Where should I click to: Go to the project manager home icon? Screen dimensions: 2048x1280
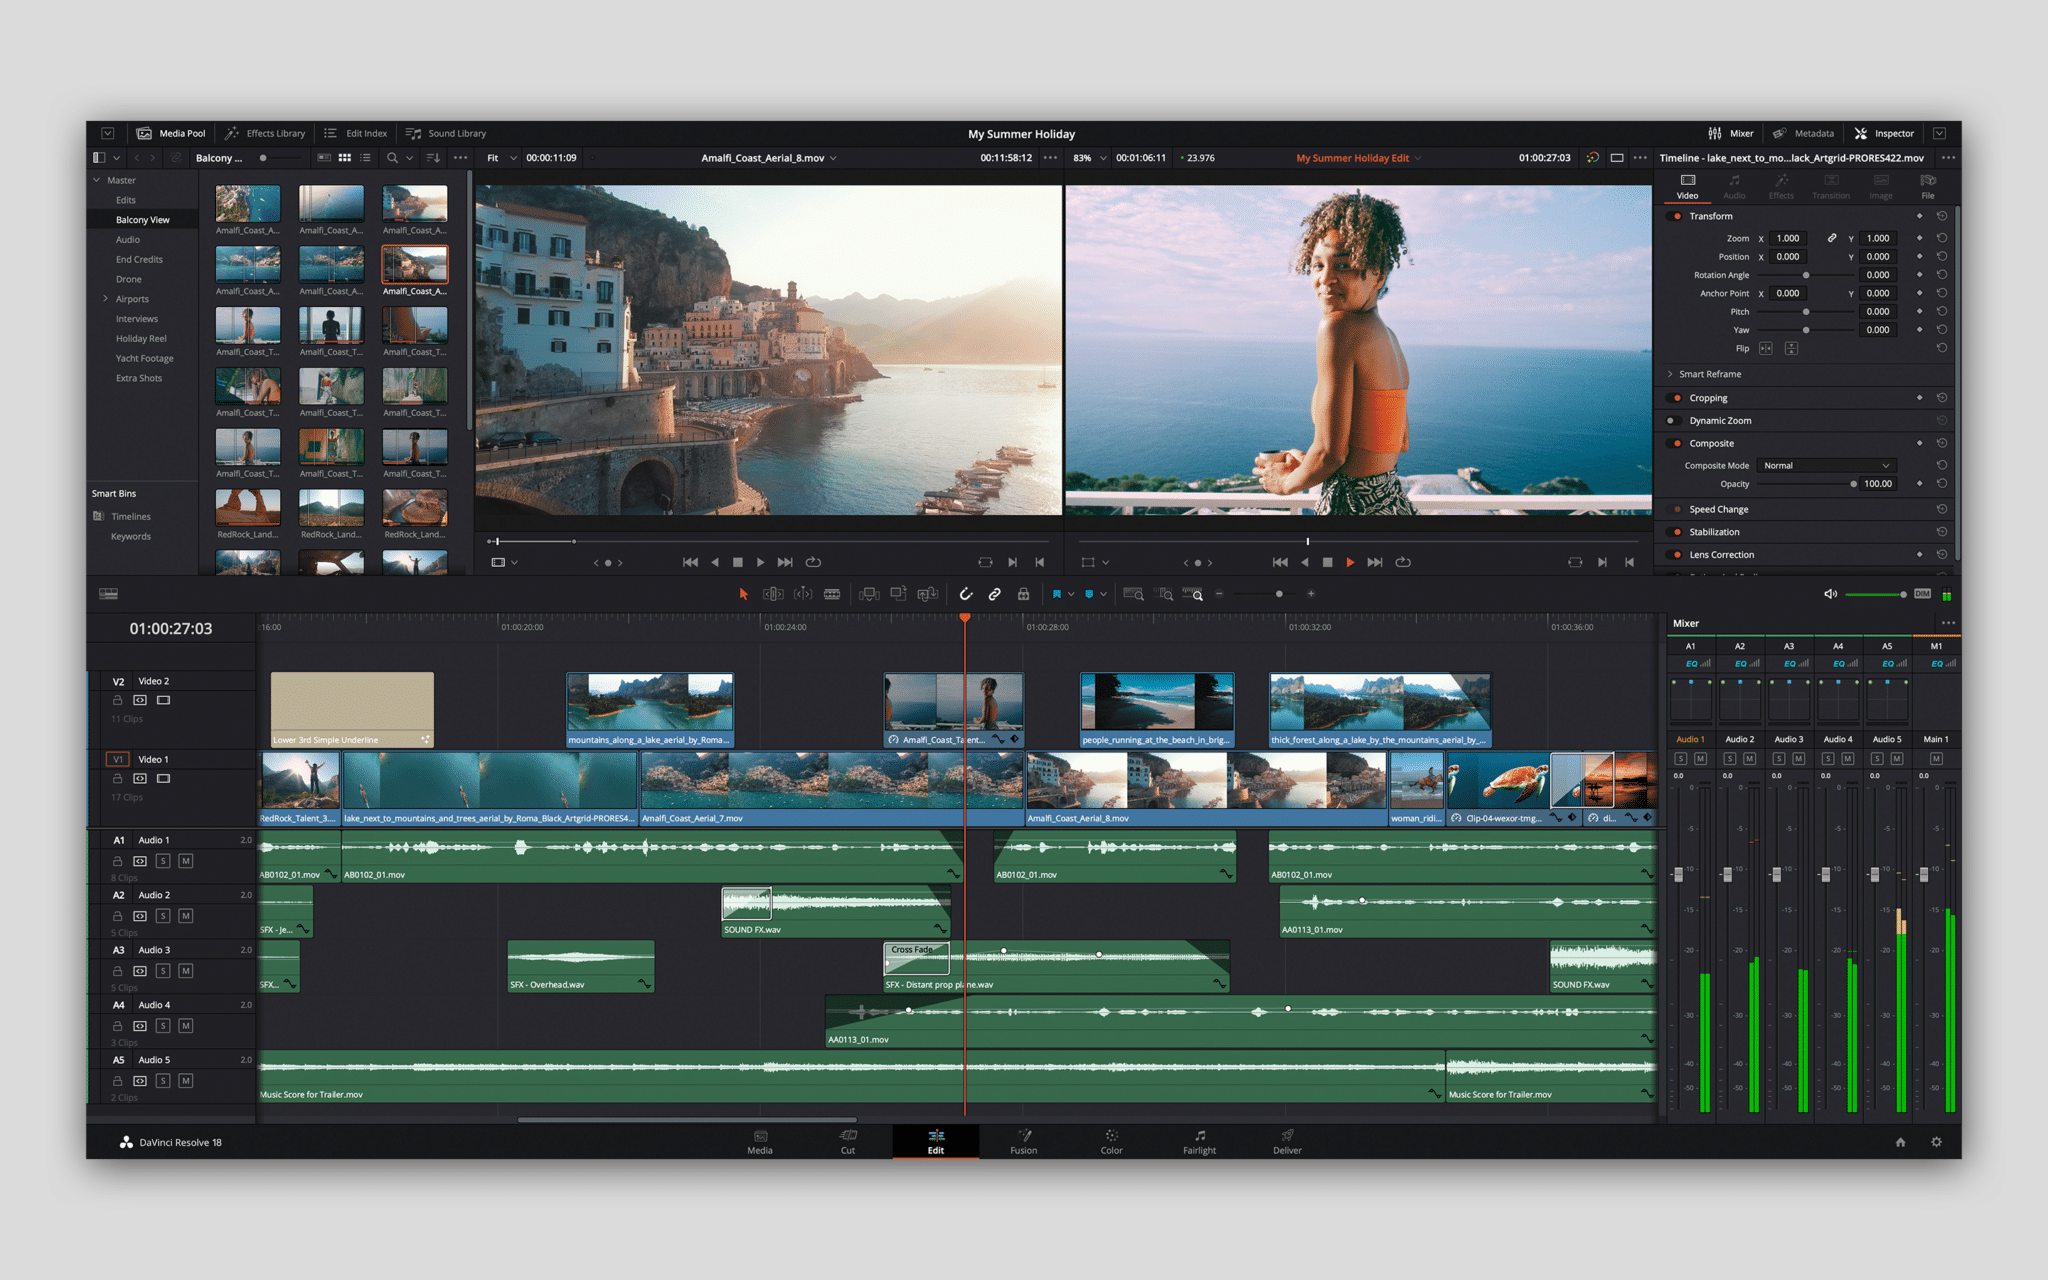[x=1900, y=1142]
